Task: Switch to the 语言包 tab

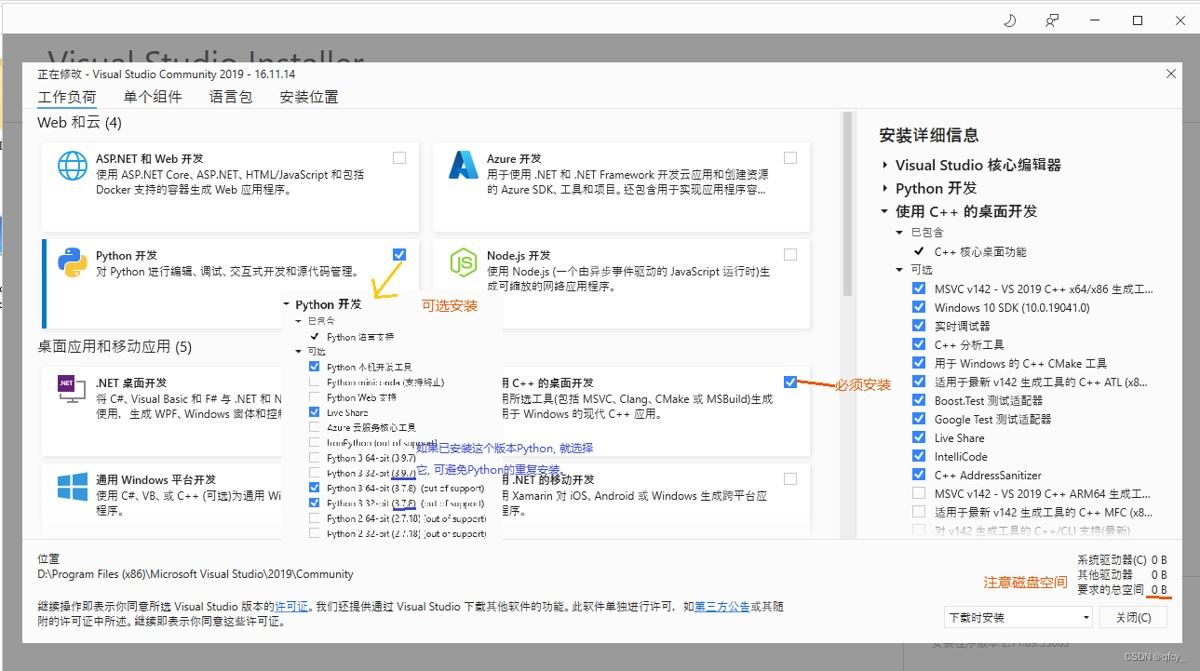Action: (x=231, y=97)
